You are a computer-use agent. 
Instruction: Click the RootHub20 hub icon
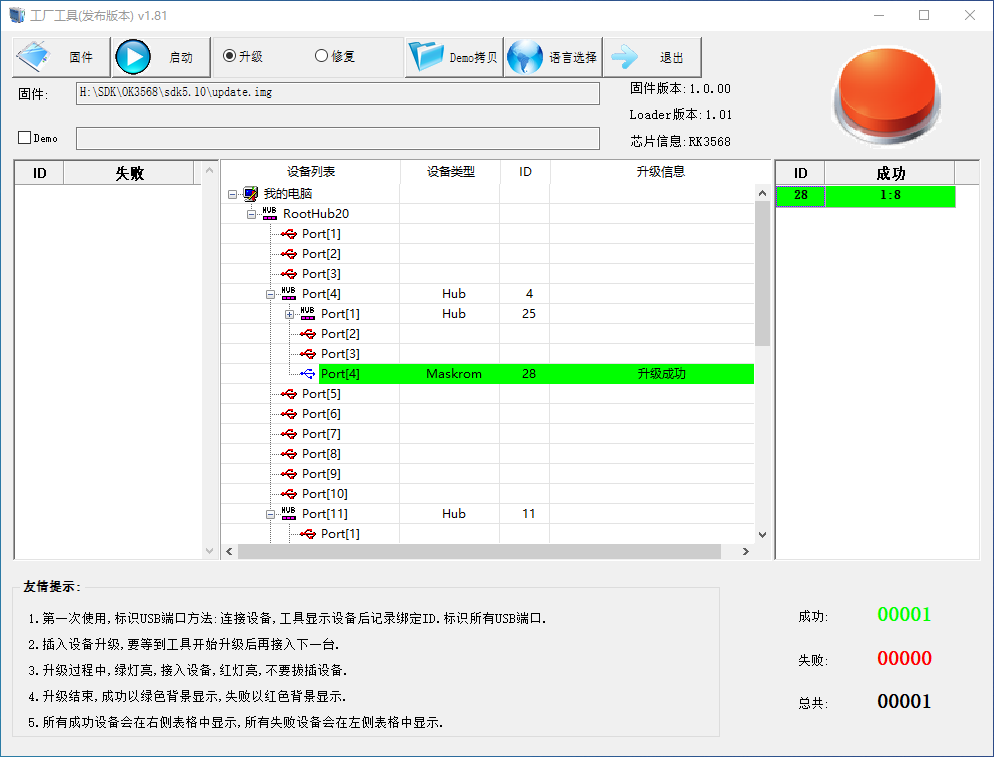pos(270,214)
